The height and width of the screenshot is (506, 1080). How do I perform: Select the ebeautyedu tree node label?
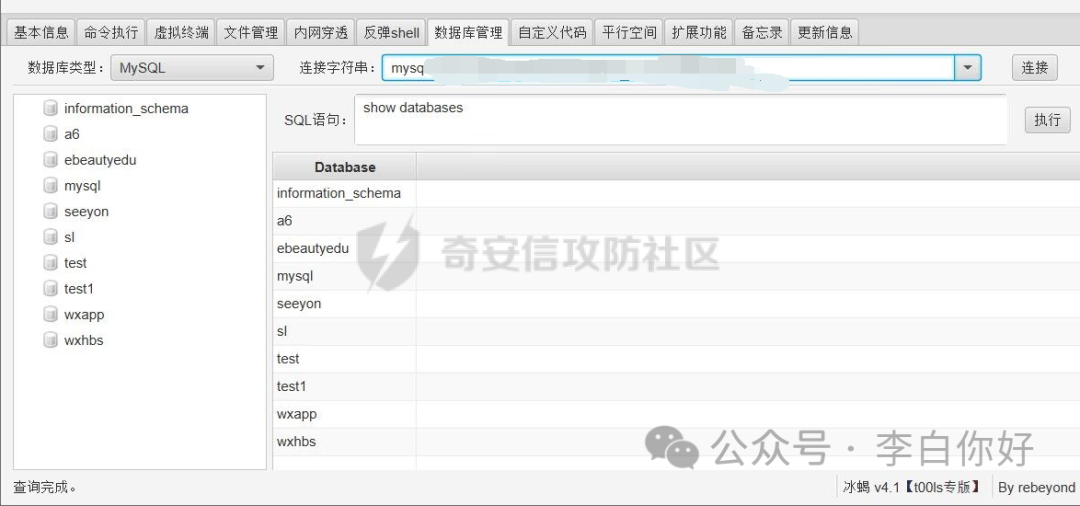[100, 160]
